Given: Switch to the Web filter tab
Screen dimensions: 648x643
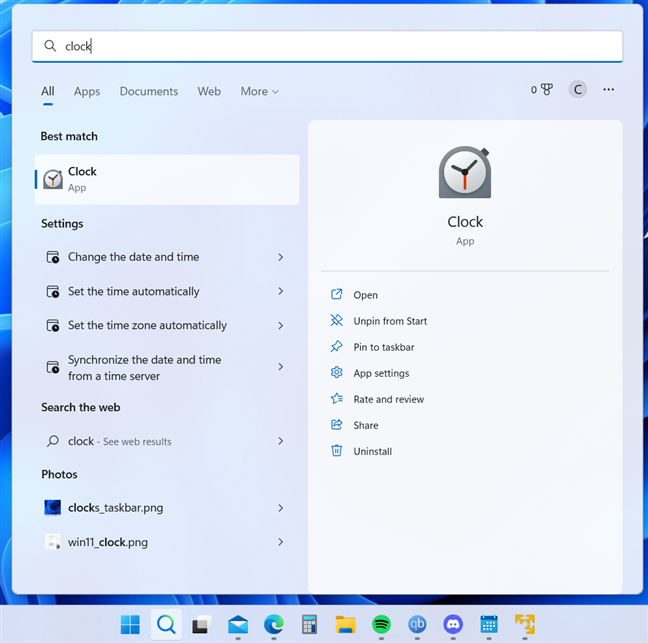Looking at the screenshot, I should click(x=209, y=91).
